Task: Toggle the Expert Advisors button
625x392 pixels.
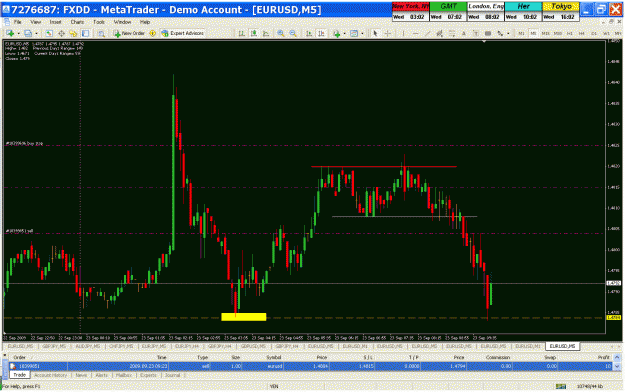Action: pyautogui.click(x=183, y=33)
